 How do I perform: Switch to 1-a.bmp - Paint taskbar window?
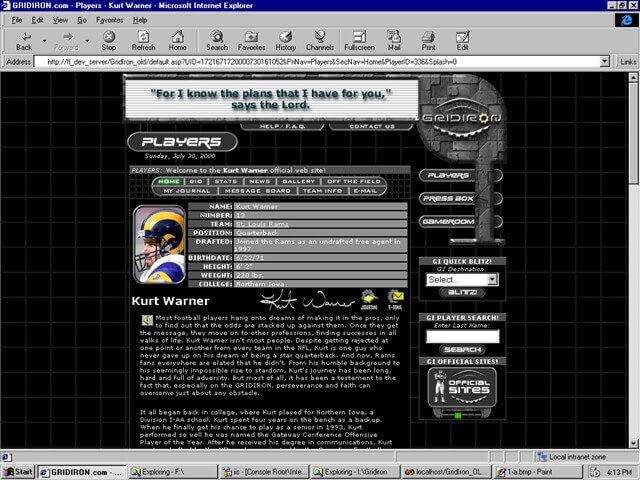click(538, 472)
